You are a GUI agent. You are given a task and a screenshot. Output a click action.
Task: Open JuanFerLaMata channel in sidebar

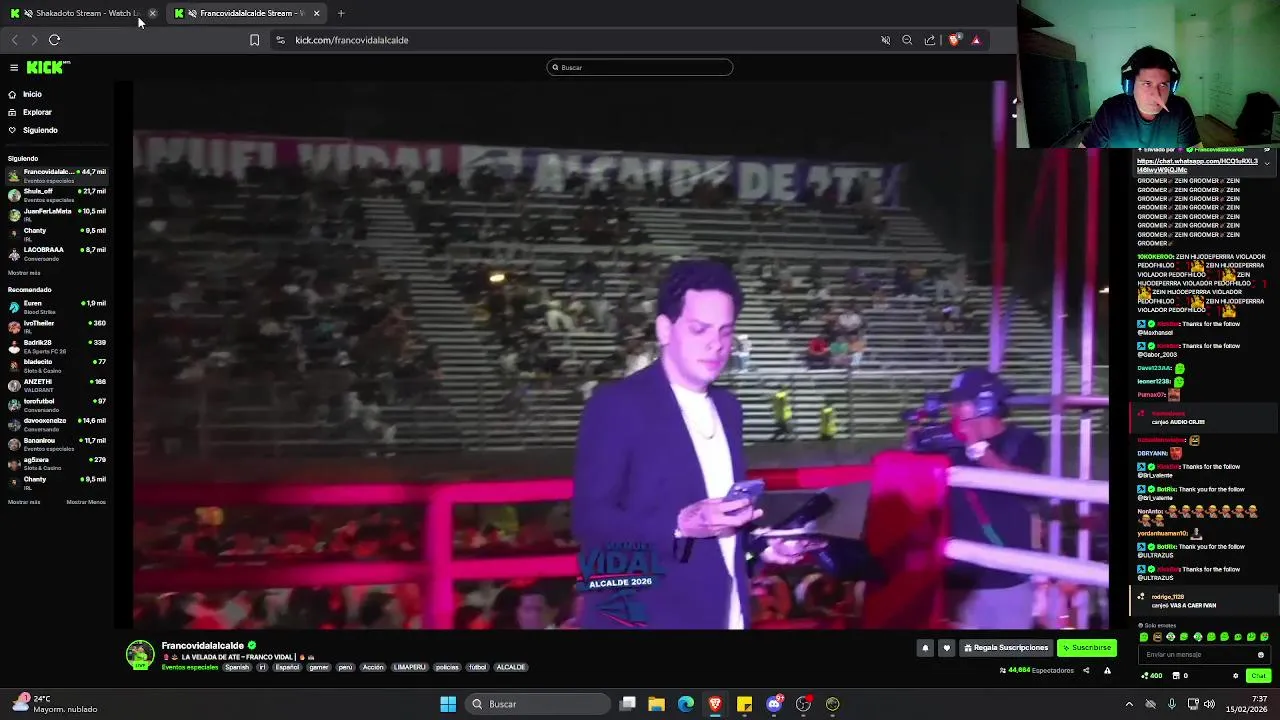(x=57, y=214)
